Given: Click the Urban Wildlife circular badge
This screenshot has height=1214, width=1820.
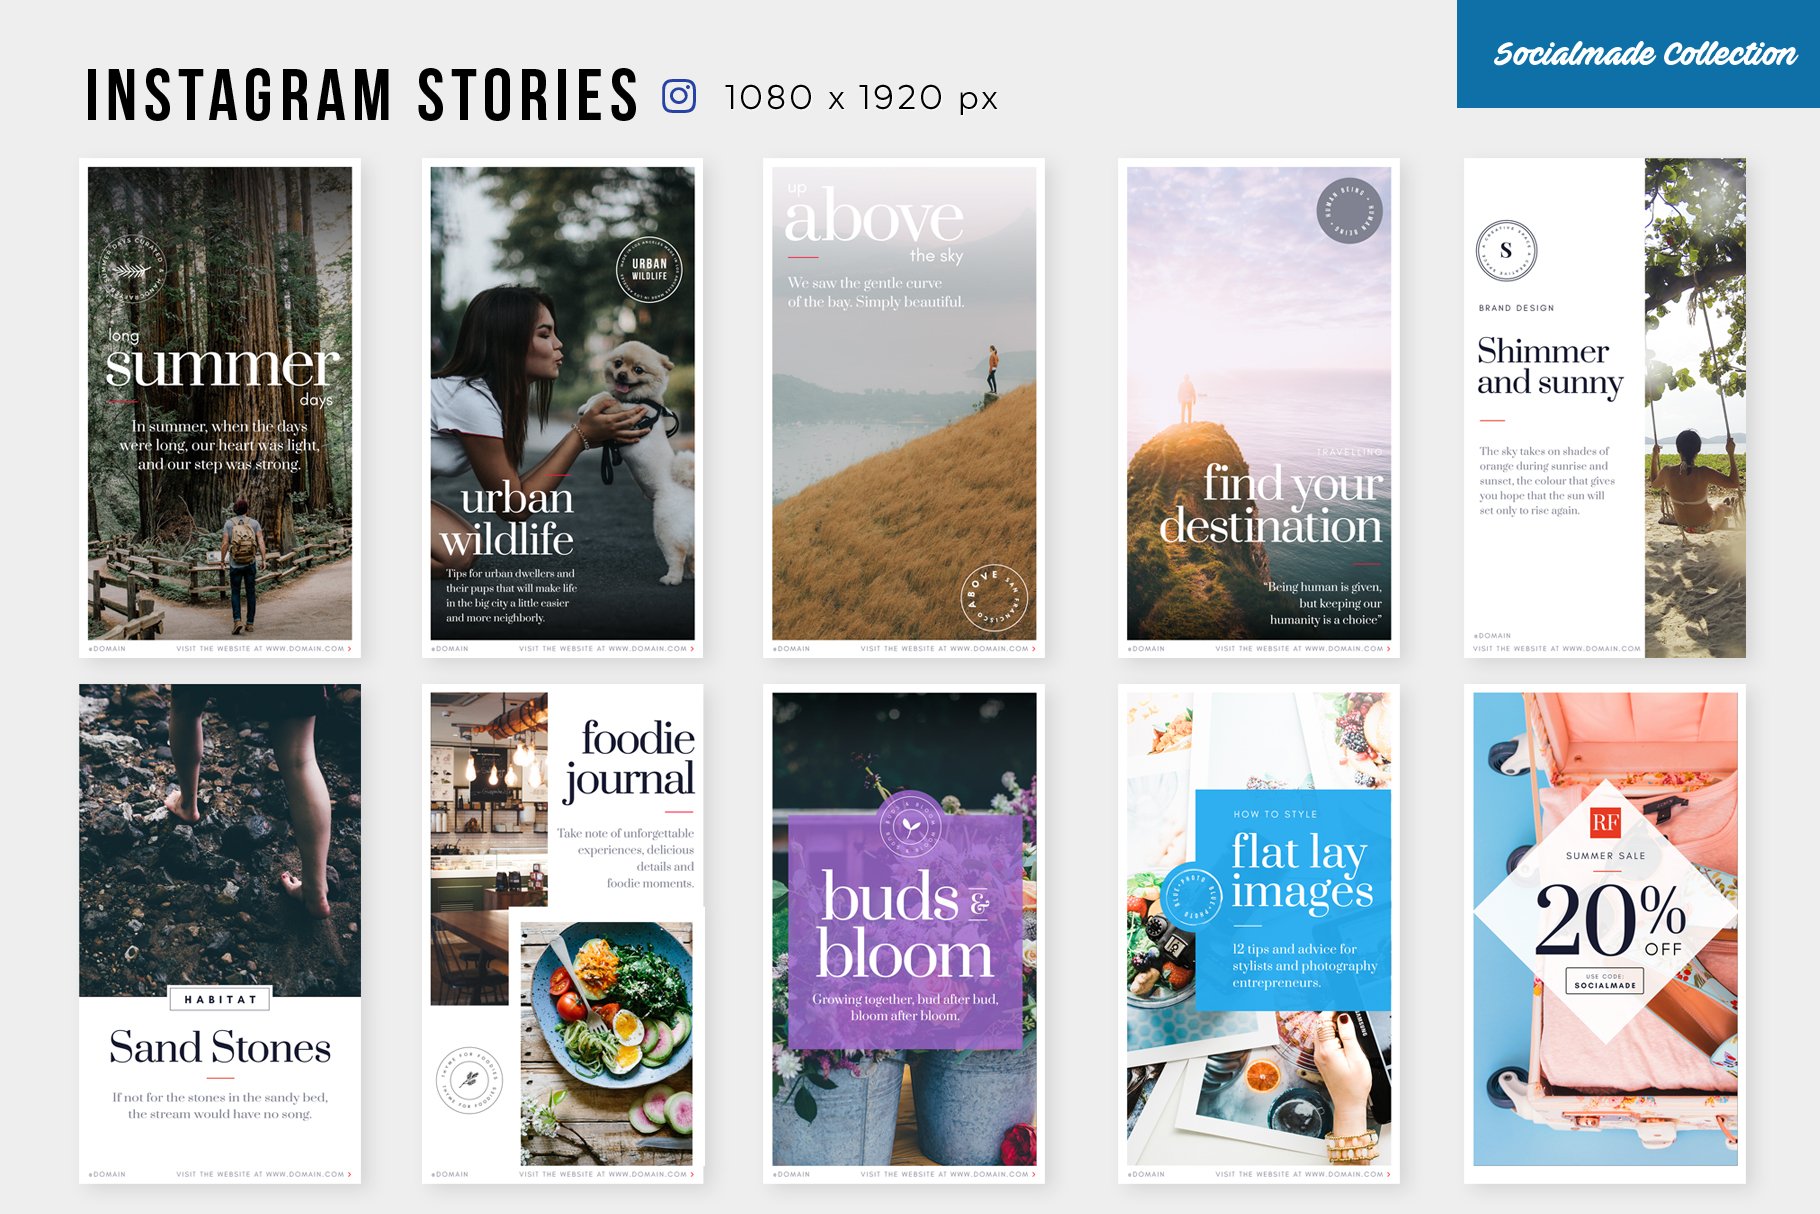Looking at the screenshot, I should [x=649, y=270].
